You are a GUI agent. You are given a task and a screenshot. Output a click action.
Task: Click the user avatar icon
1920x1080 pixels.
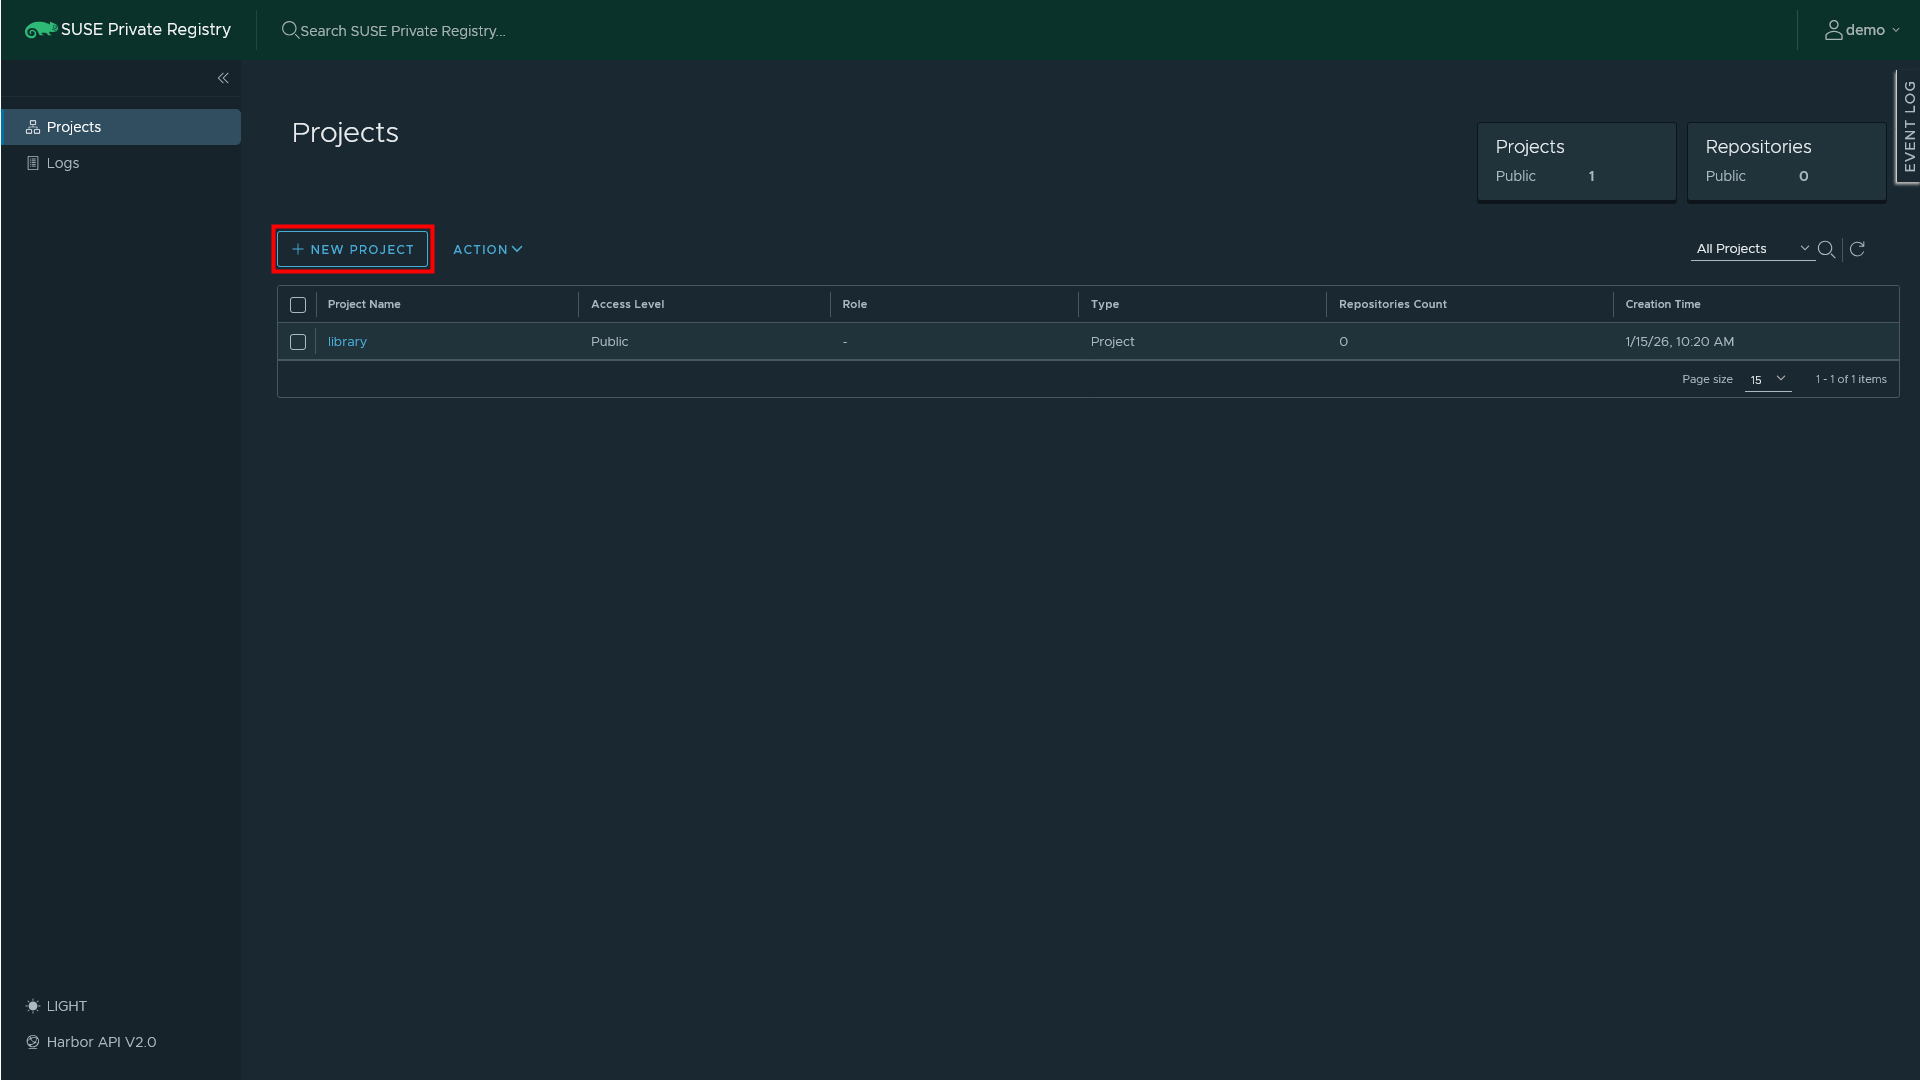[x=1833, y=30]
